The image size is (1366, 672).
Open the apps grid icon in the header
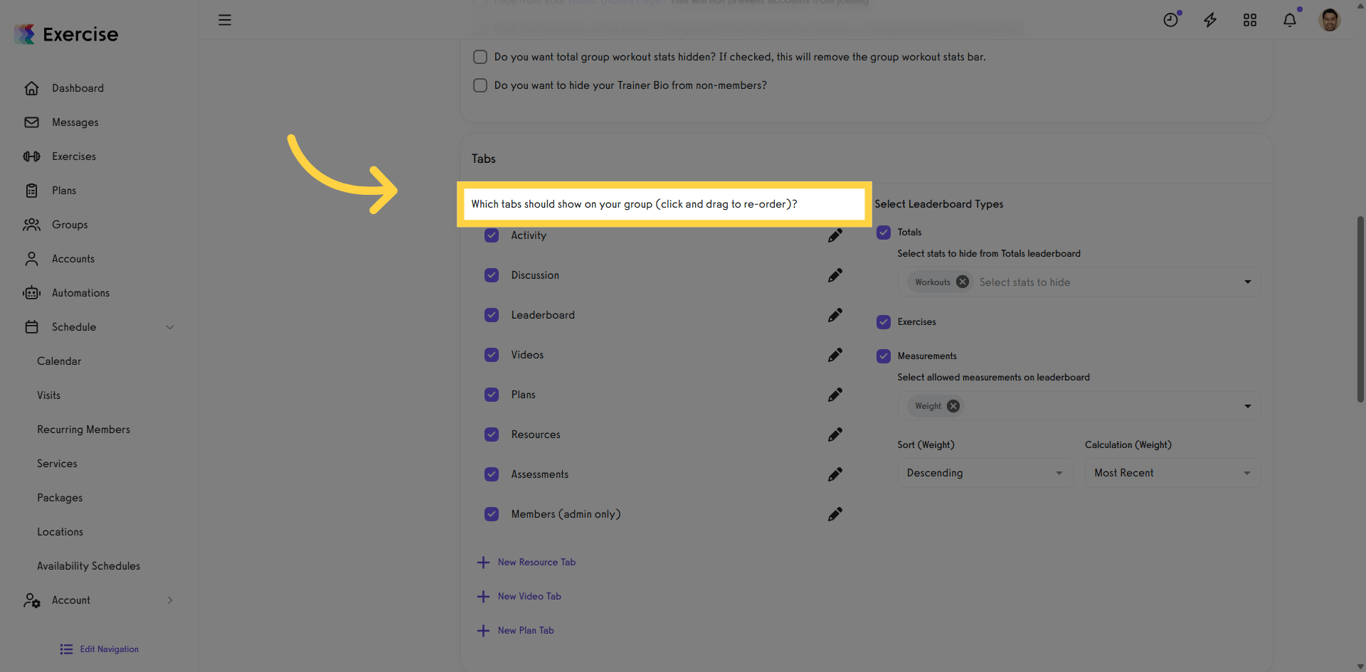[x=1250, y=19]
